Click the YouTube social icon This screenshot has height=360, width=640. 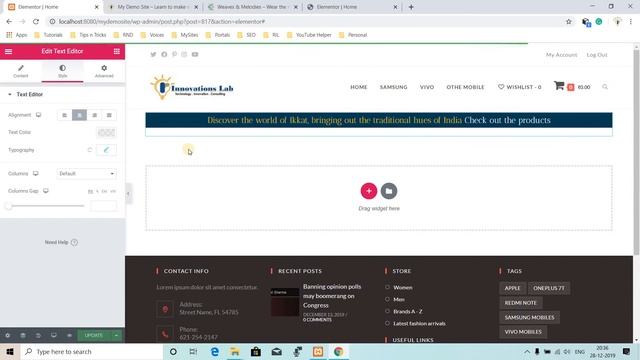(x=195, y=54)
